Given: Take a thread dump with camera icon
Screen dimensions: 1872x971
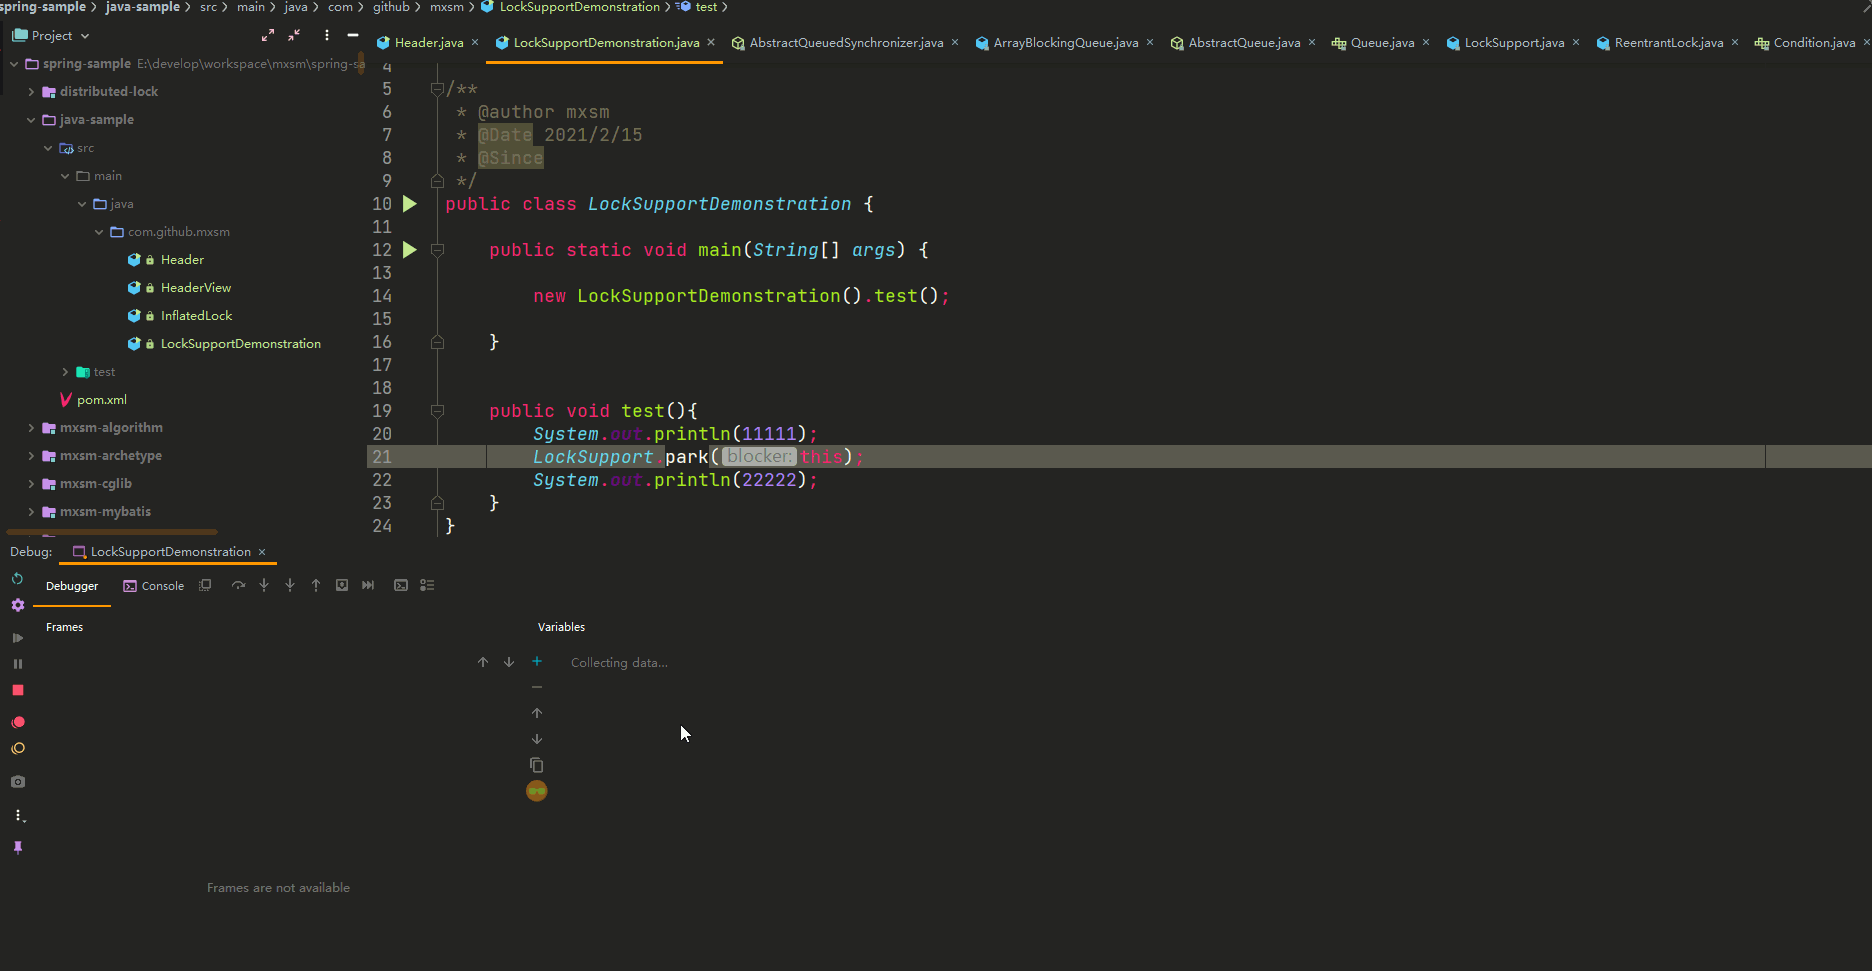Looking at the screenshot, I should pyautogui.click(x=18, y=782).
